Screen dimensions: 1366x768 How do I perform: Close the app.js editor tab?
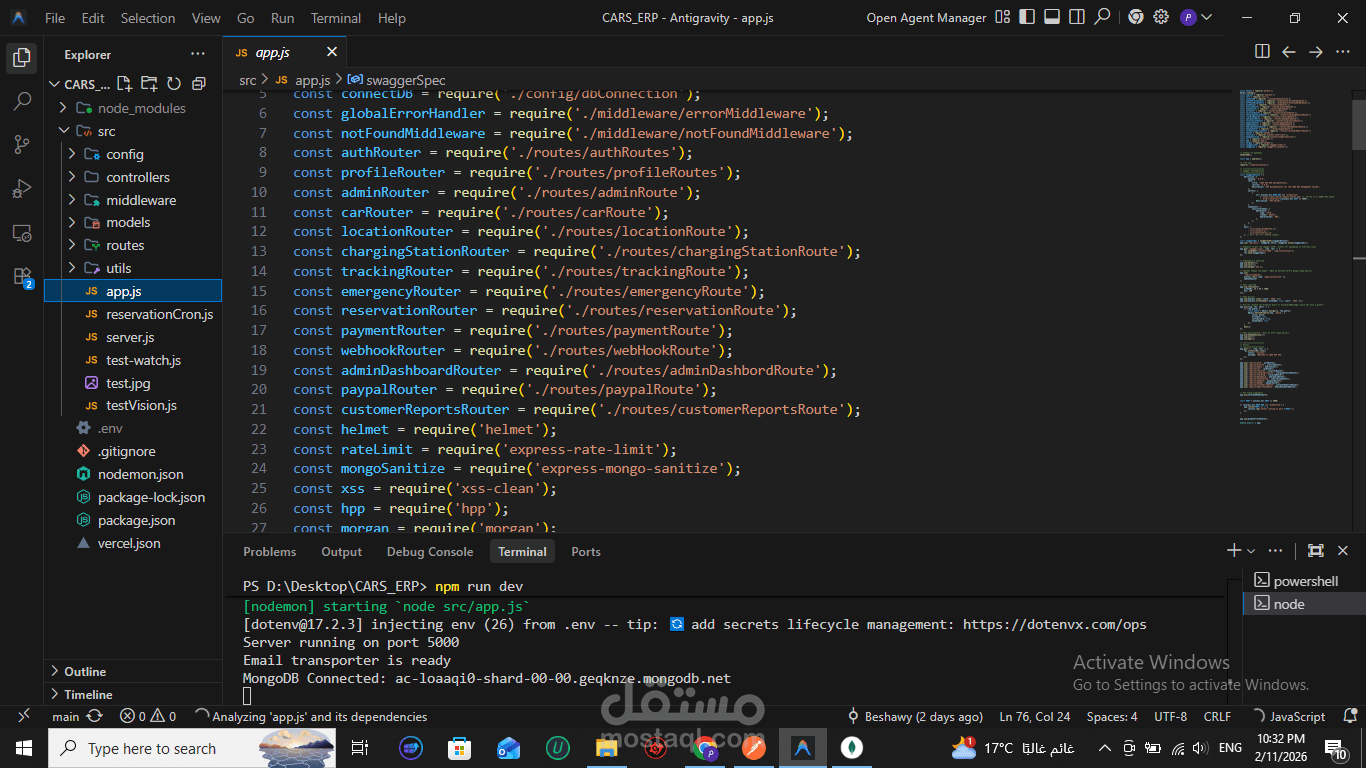332,52
